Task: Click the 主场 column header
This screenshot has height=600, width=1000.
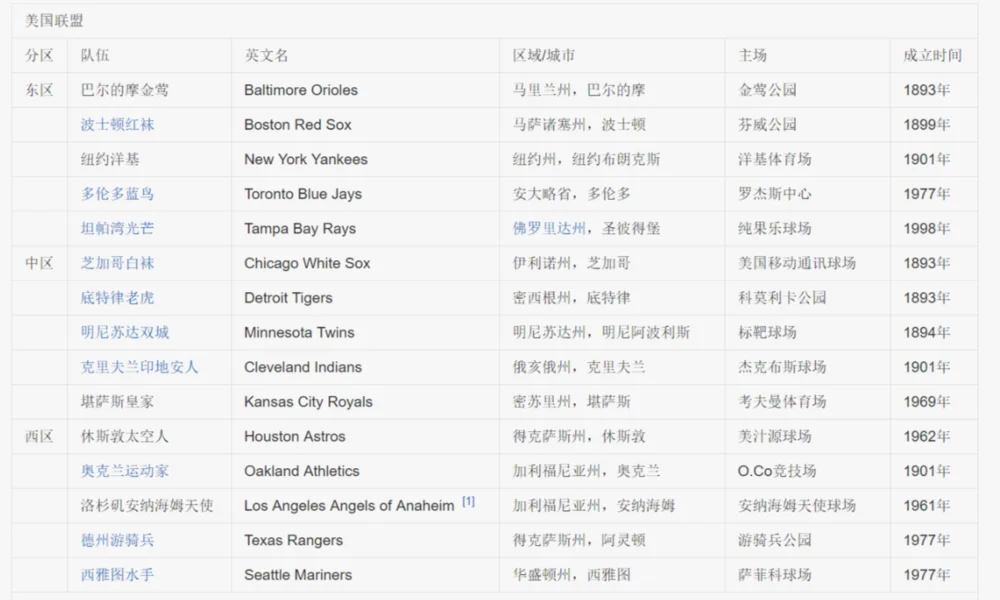Action: (753, 55)
